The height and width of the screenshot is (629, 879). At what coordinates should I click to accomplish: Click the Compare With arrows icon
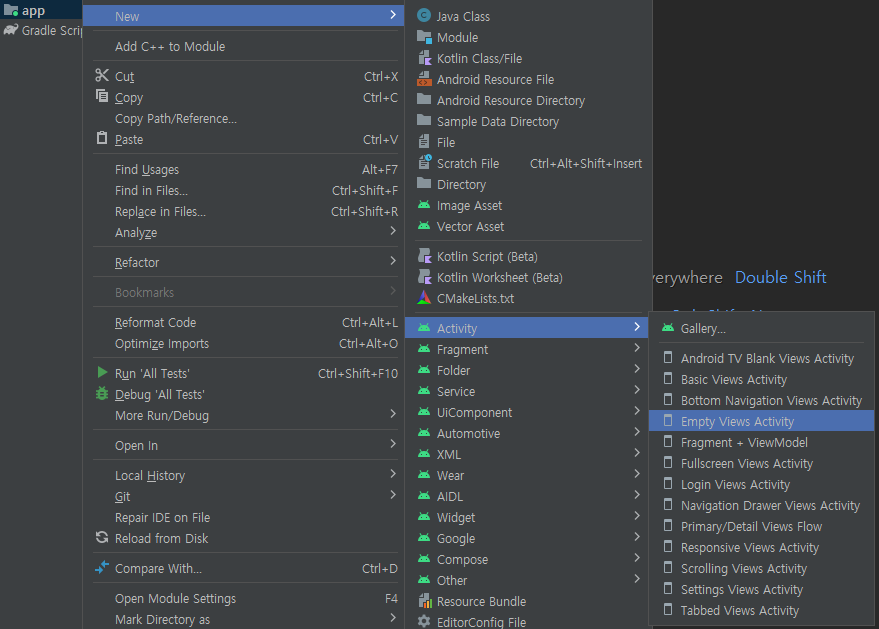click(x=102, y=567)
